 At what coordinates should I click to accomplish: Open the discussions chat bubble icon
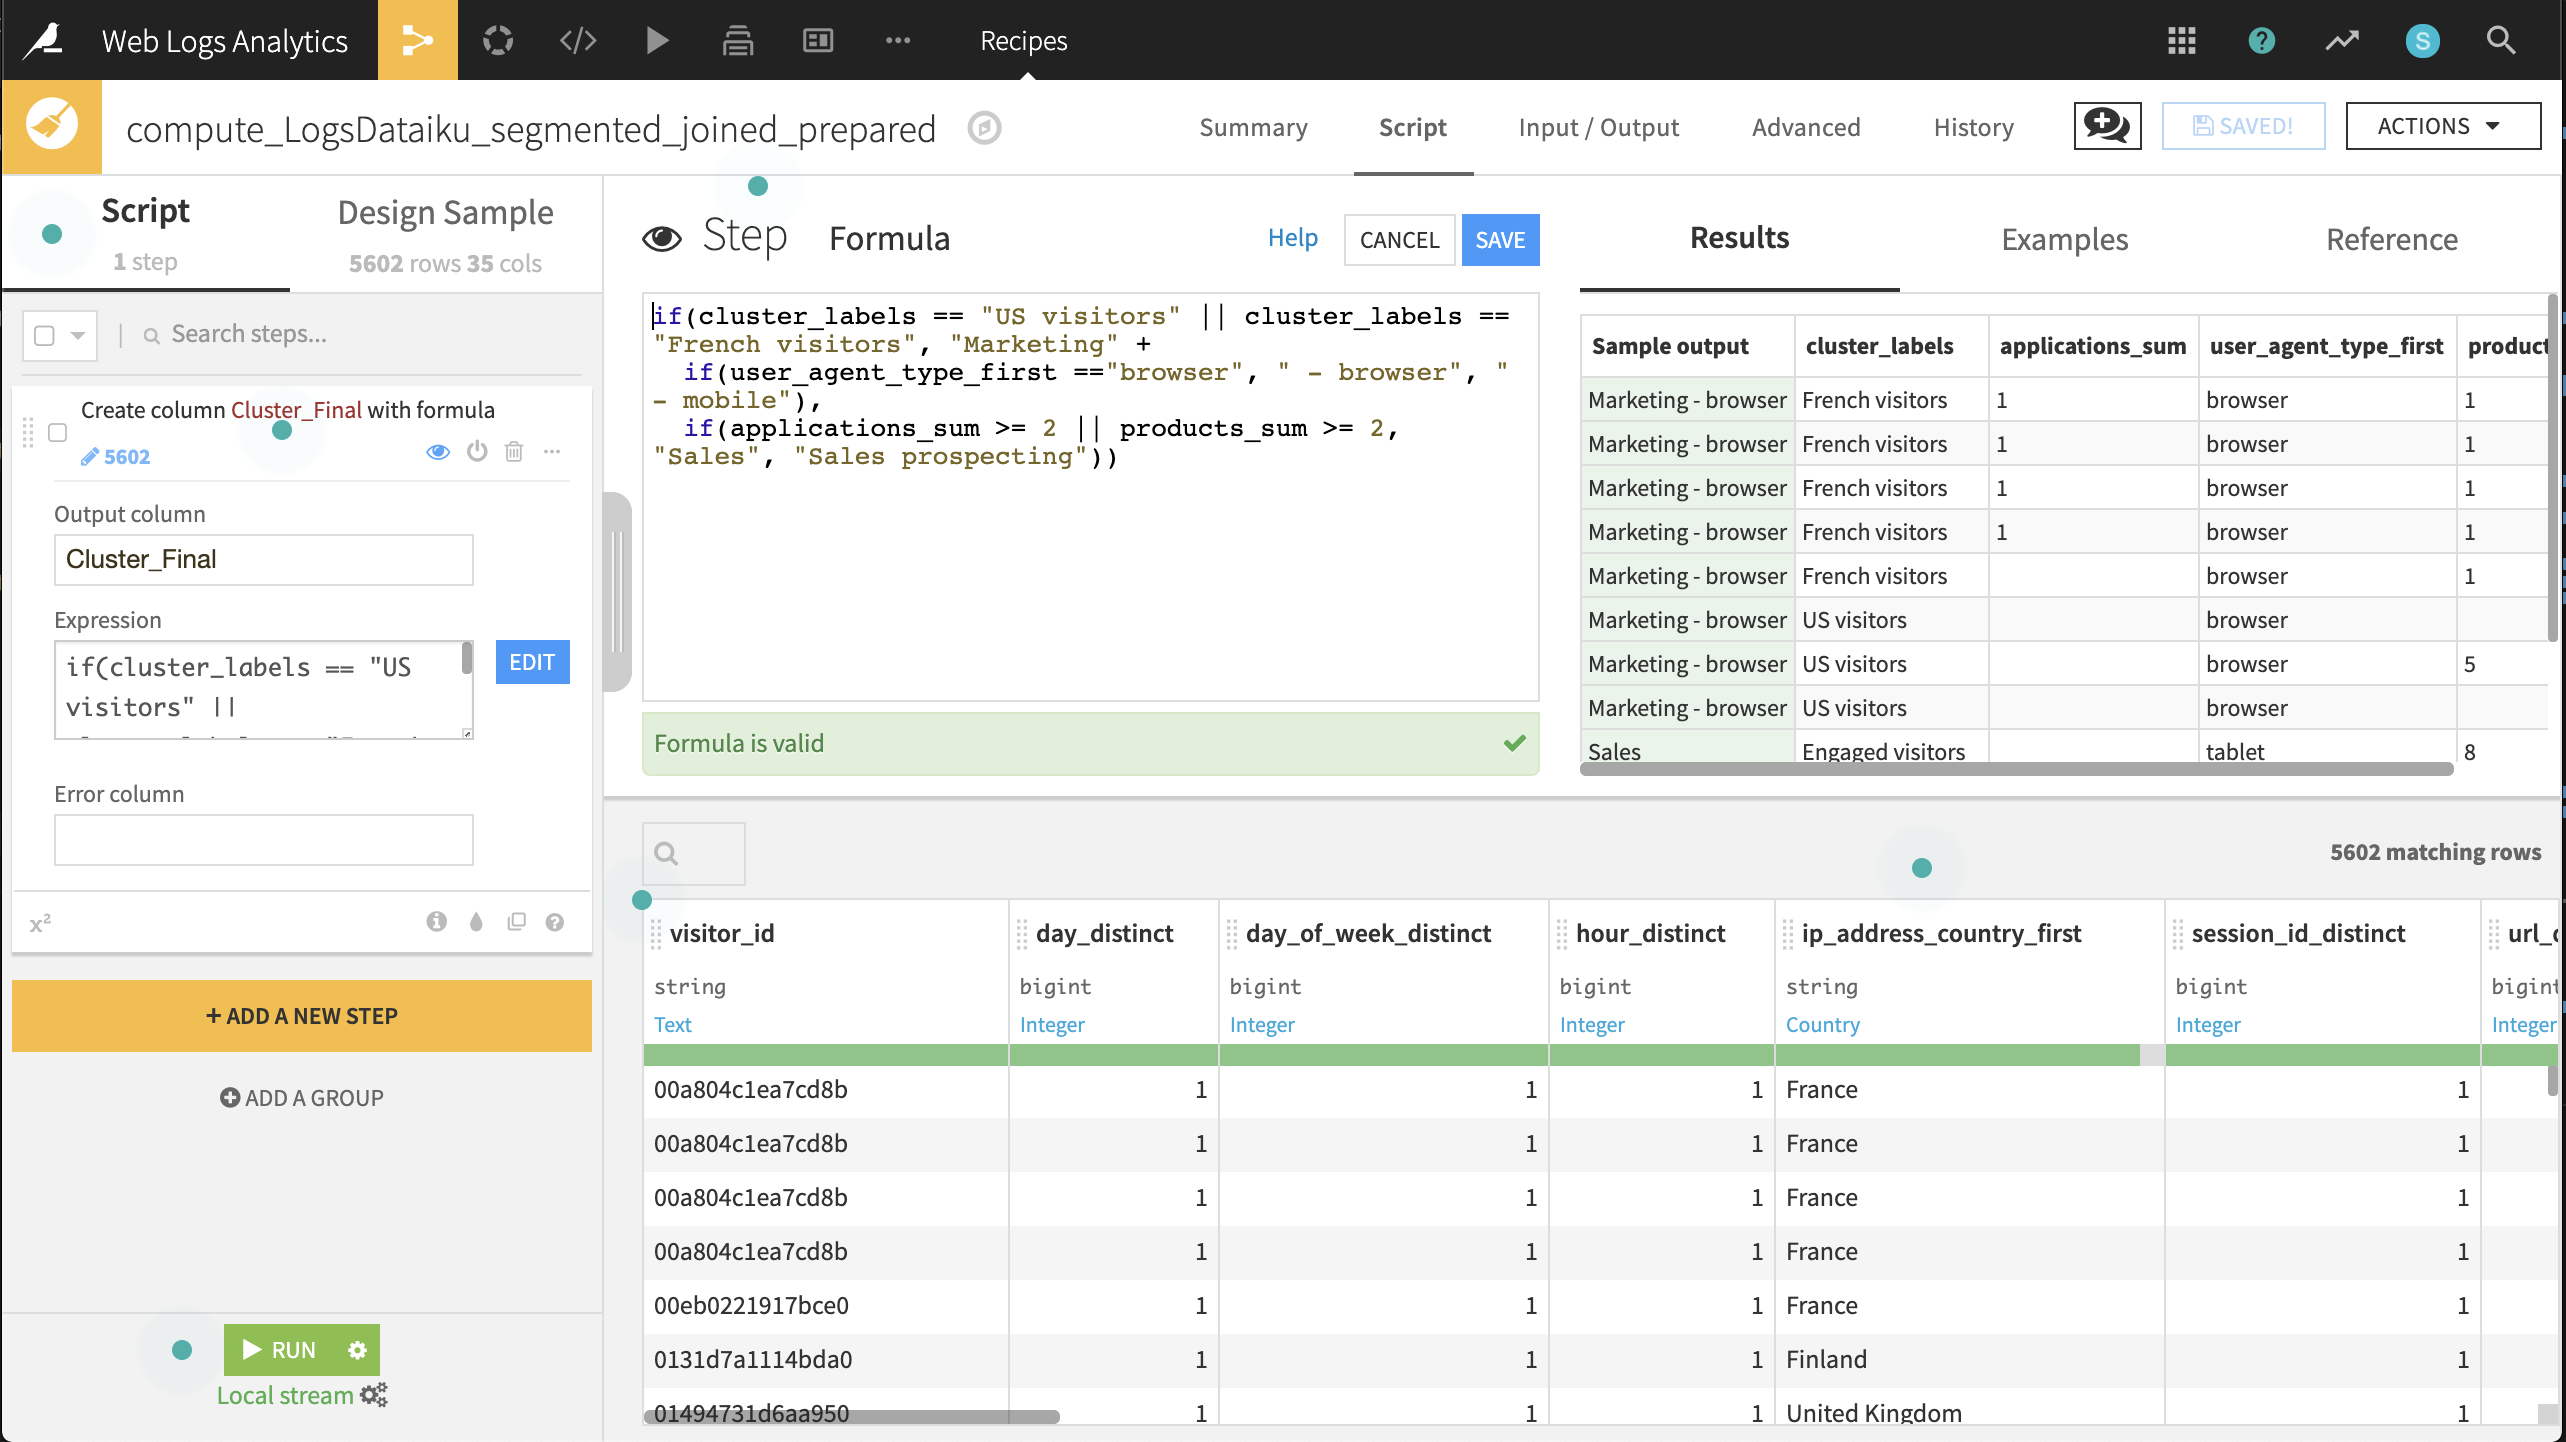click(x=2107, y=127)
